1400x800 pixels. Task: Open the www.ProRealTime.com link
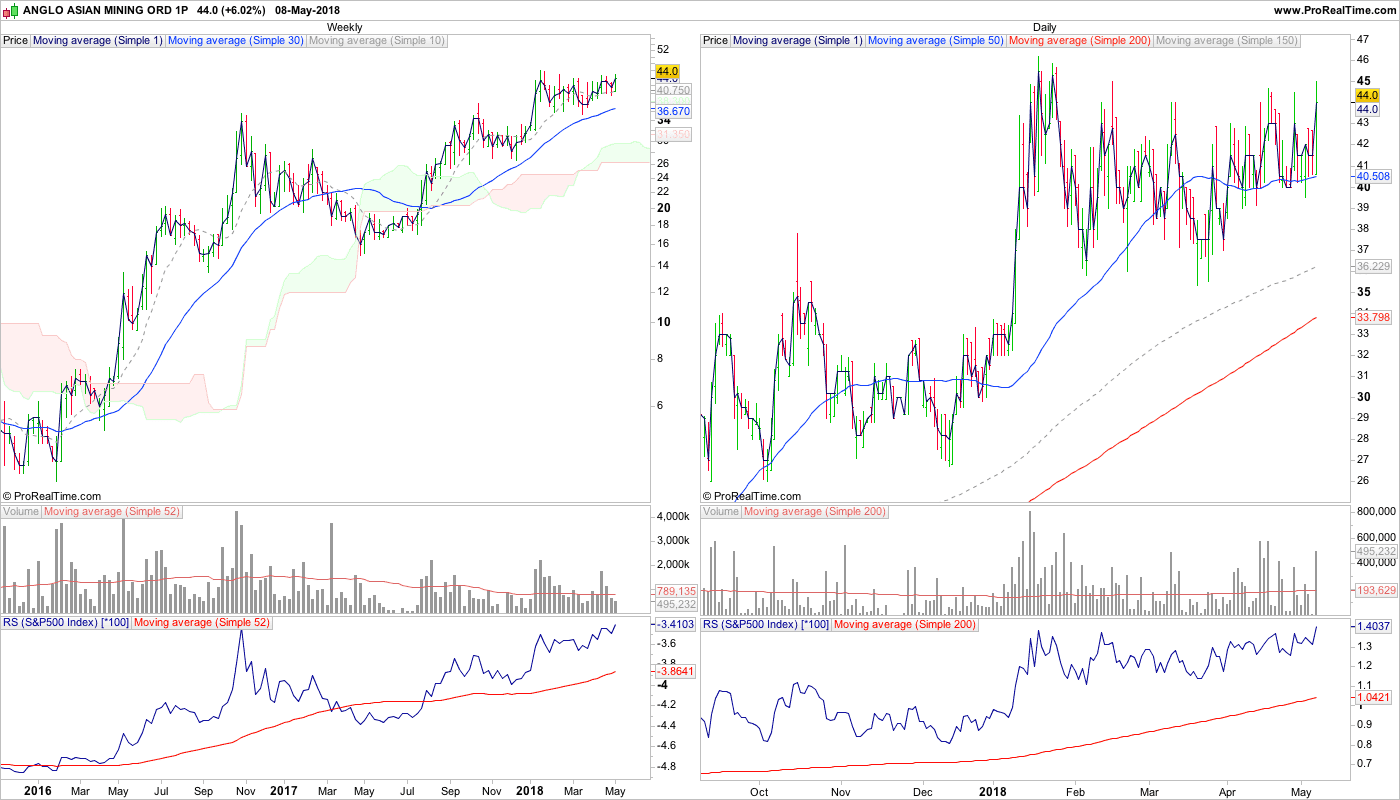[1334, 10]
